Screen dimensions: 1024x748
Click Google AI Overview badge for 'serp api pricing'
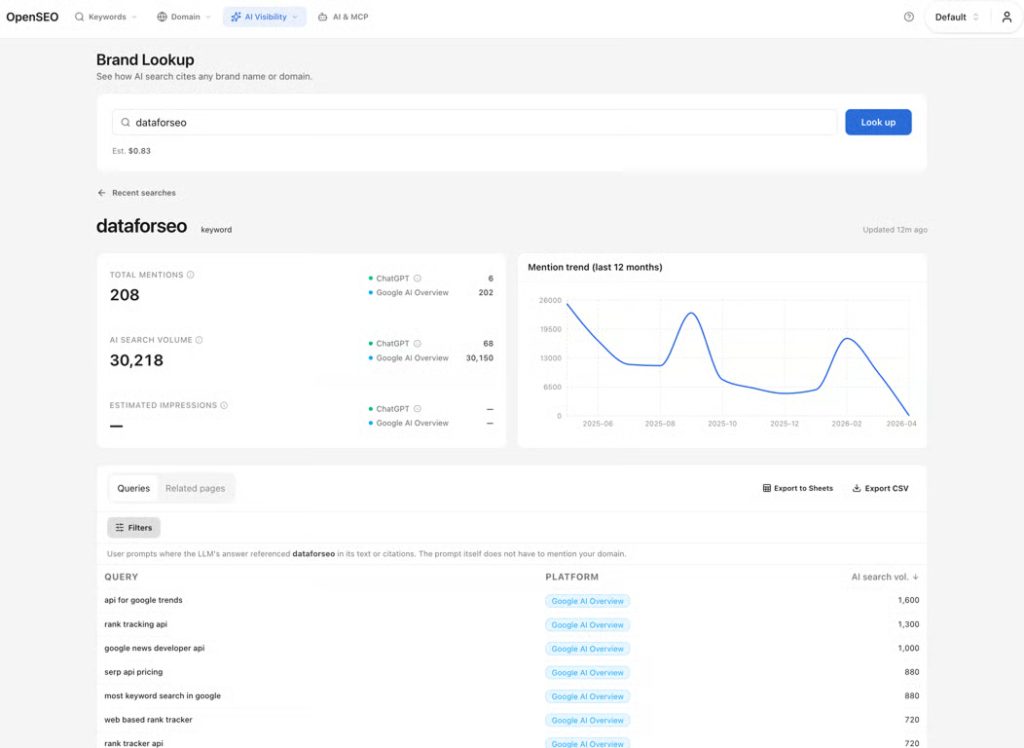click(x=587, y=672)
